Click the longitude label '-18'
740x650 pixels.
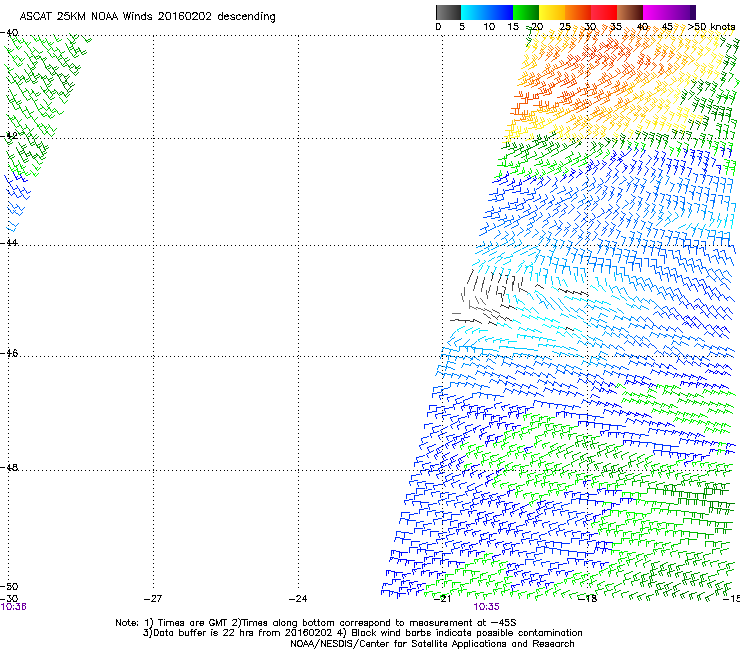point(588,599)
